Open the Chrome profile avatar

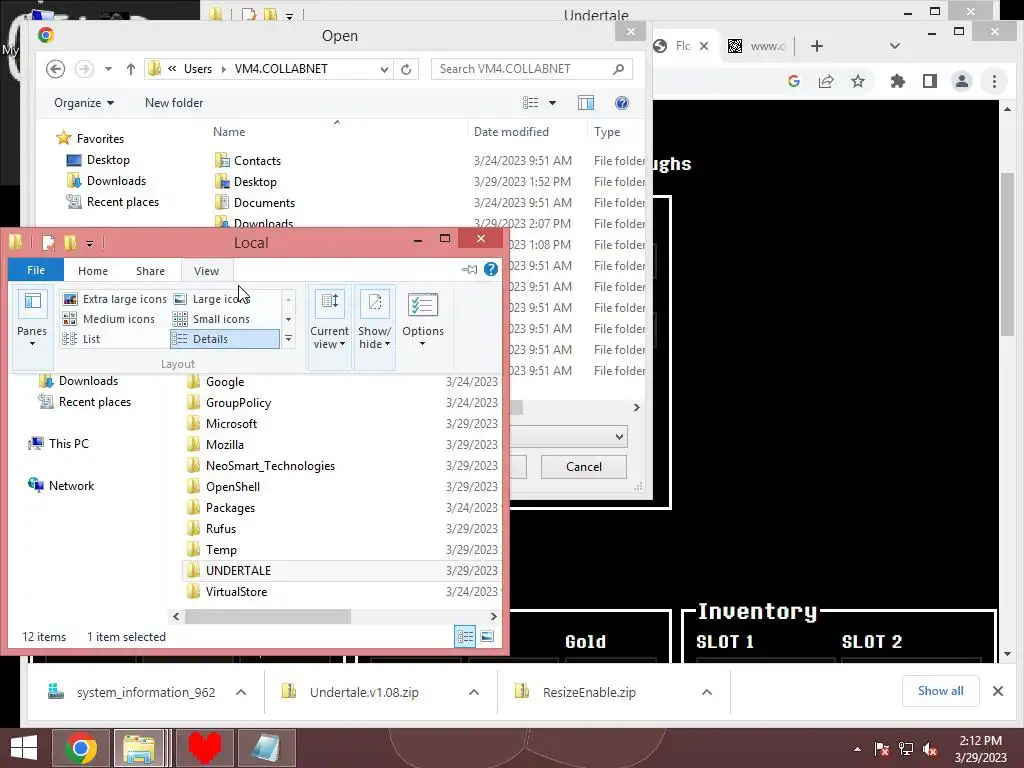click(962, 81)
